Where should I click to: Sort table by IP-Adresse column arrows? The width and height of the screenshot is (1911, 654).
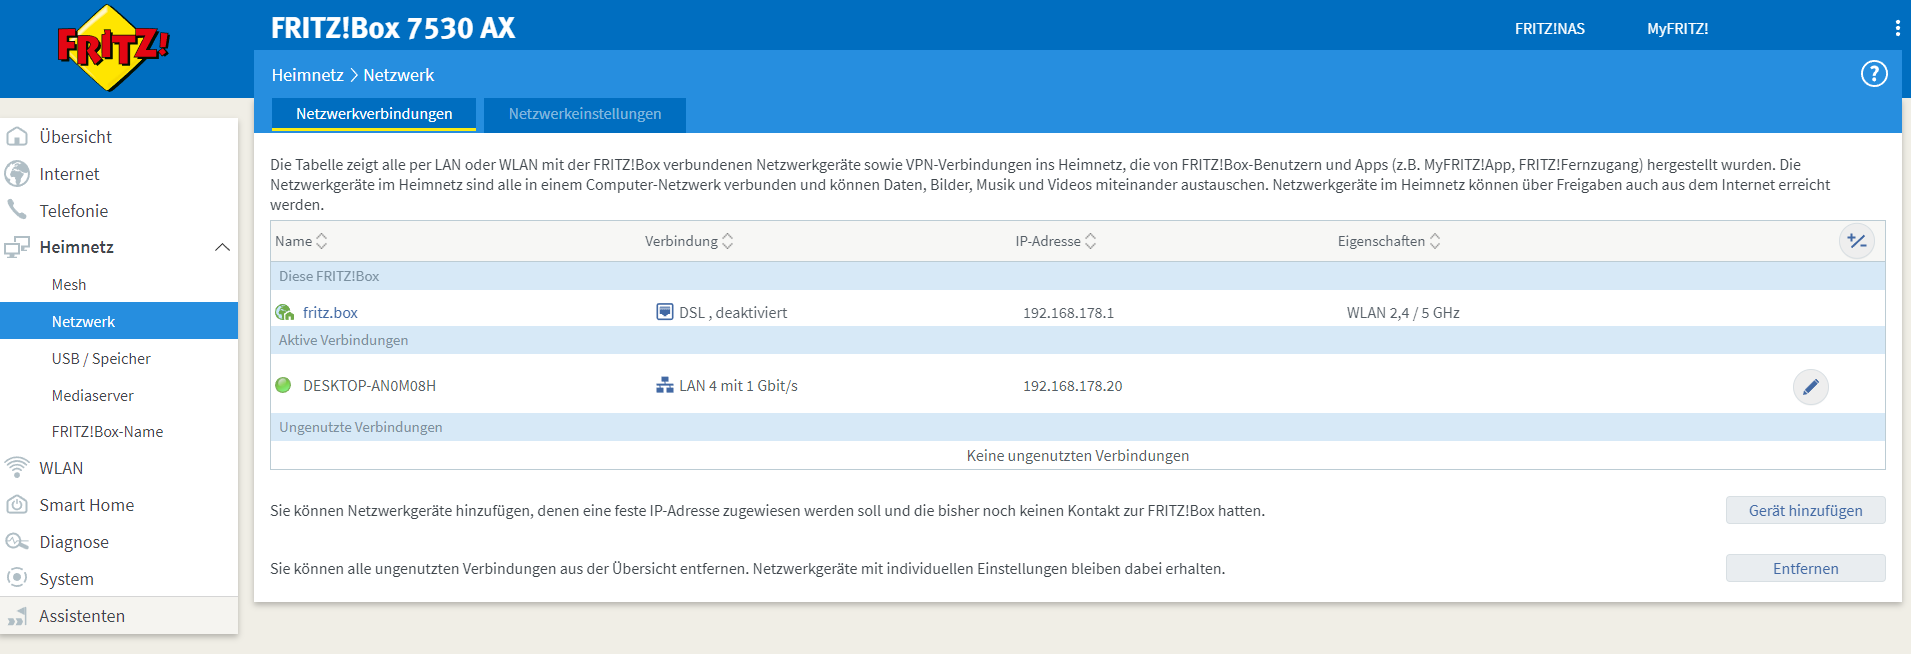pyautogui.click(x=1090, y=241)
